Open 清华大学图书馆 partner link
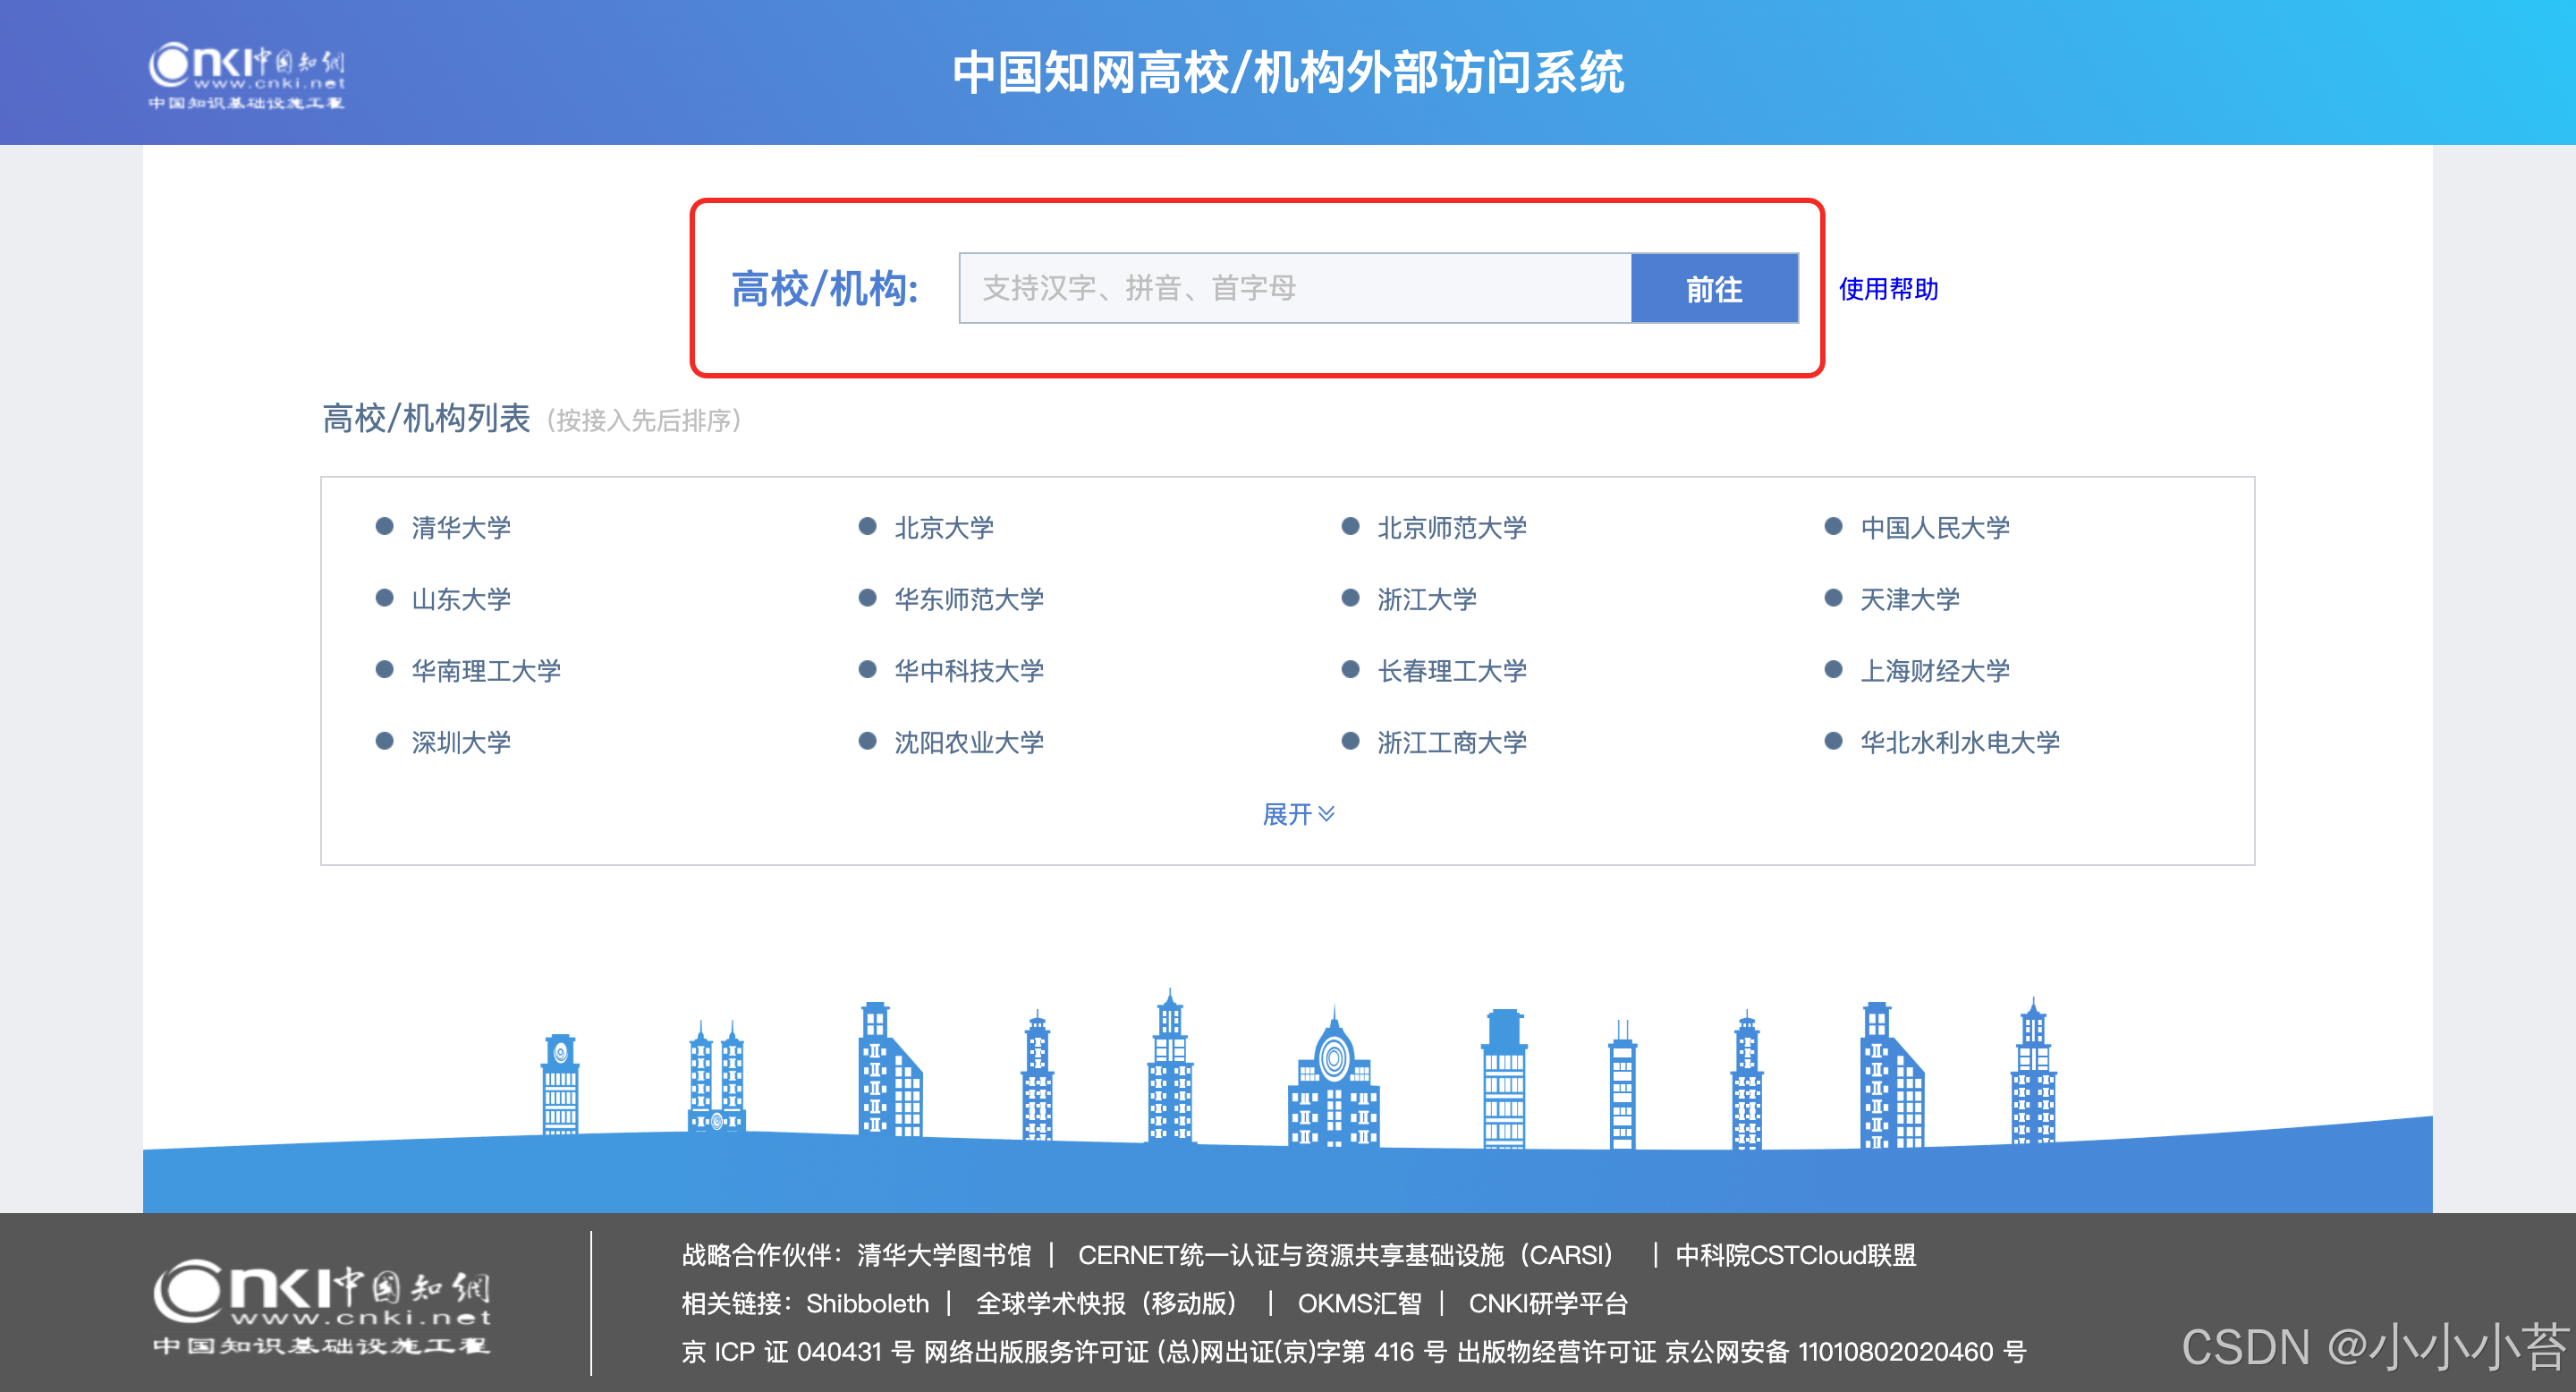The image size is (2576, 1392). click(943, 1255)
